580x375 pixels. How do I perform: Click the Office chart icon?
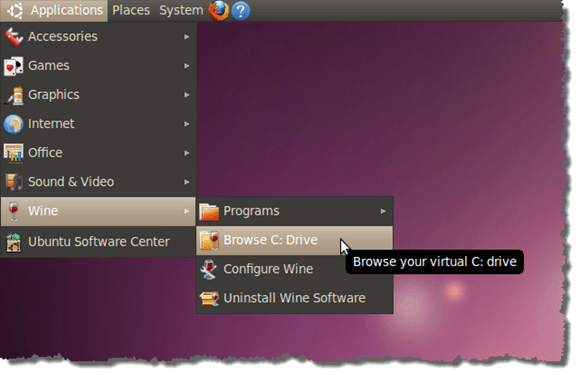point(13,153)
